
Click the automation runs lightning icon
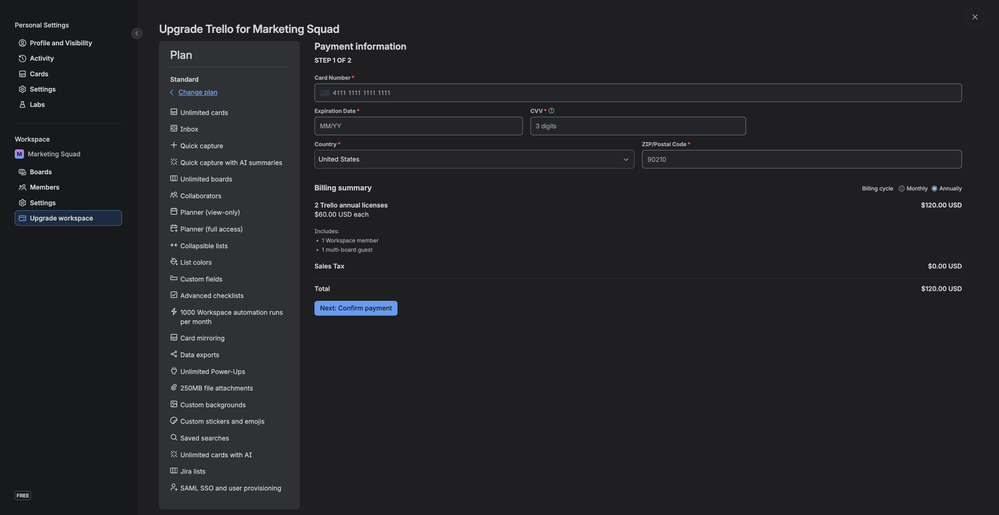[x=173, y=312]
